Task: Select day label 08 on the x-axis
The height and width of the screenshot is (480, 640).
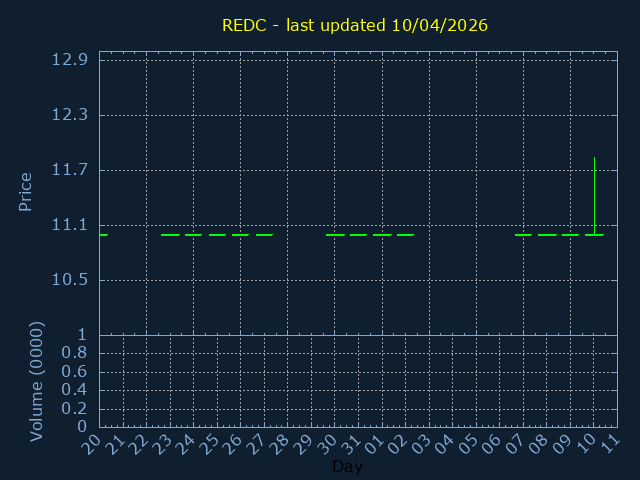Action: [x=539, y=444]
